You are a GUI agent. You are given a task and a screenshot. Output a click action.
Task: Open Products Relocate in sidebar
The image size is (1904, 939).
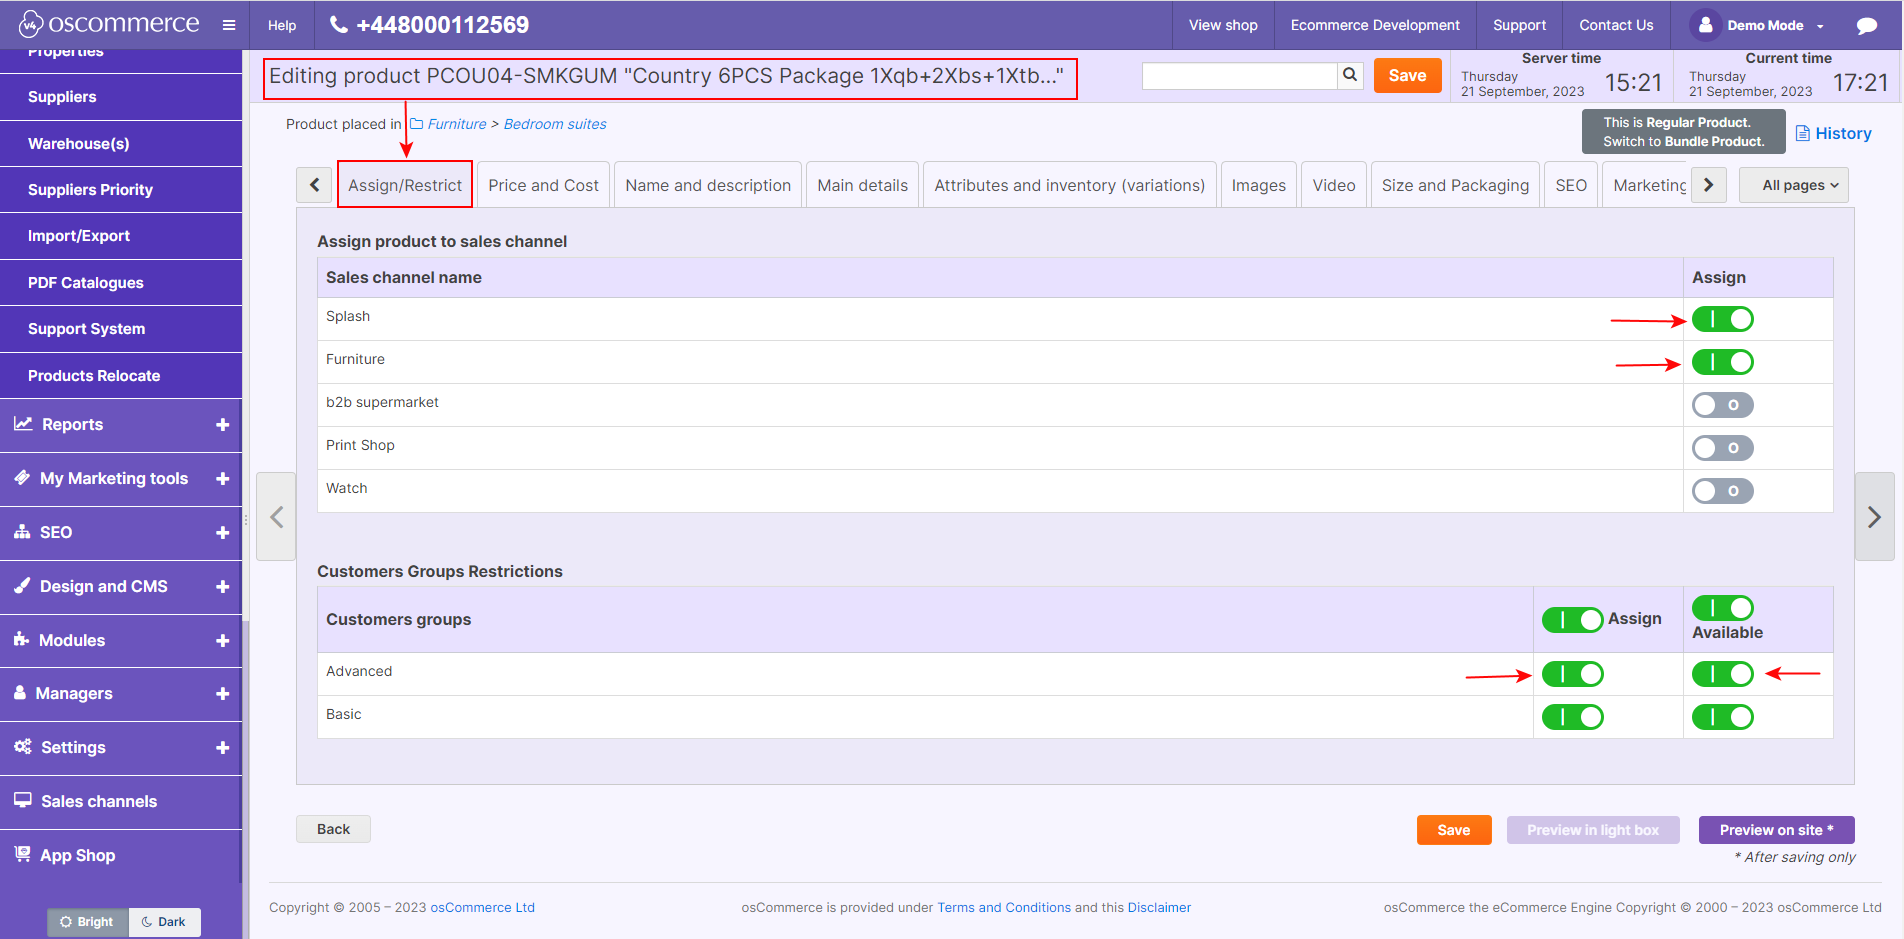[120, 376]
